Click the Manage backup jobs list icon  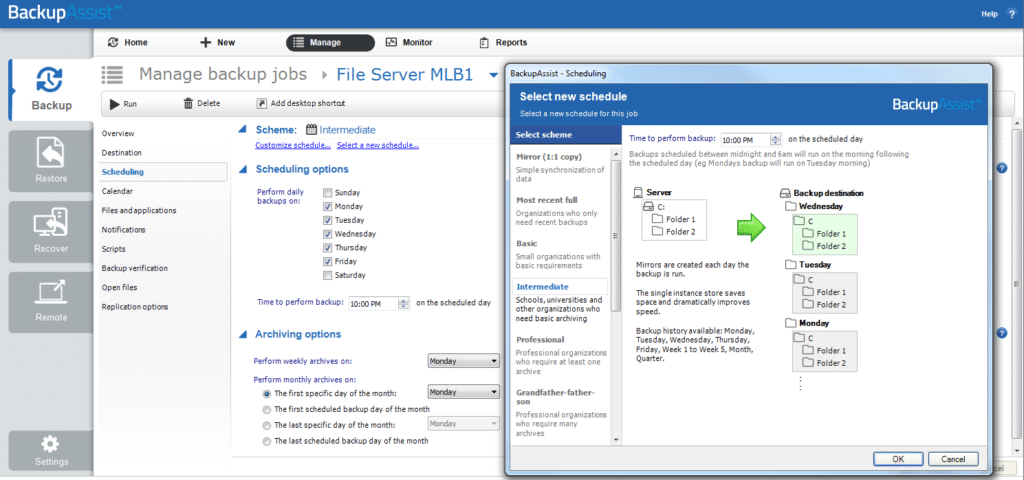tap(112, 74)
